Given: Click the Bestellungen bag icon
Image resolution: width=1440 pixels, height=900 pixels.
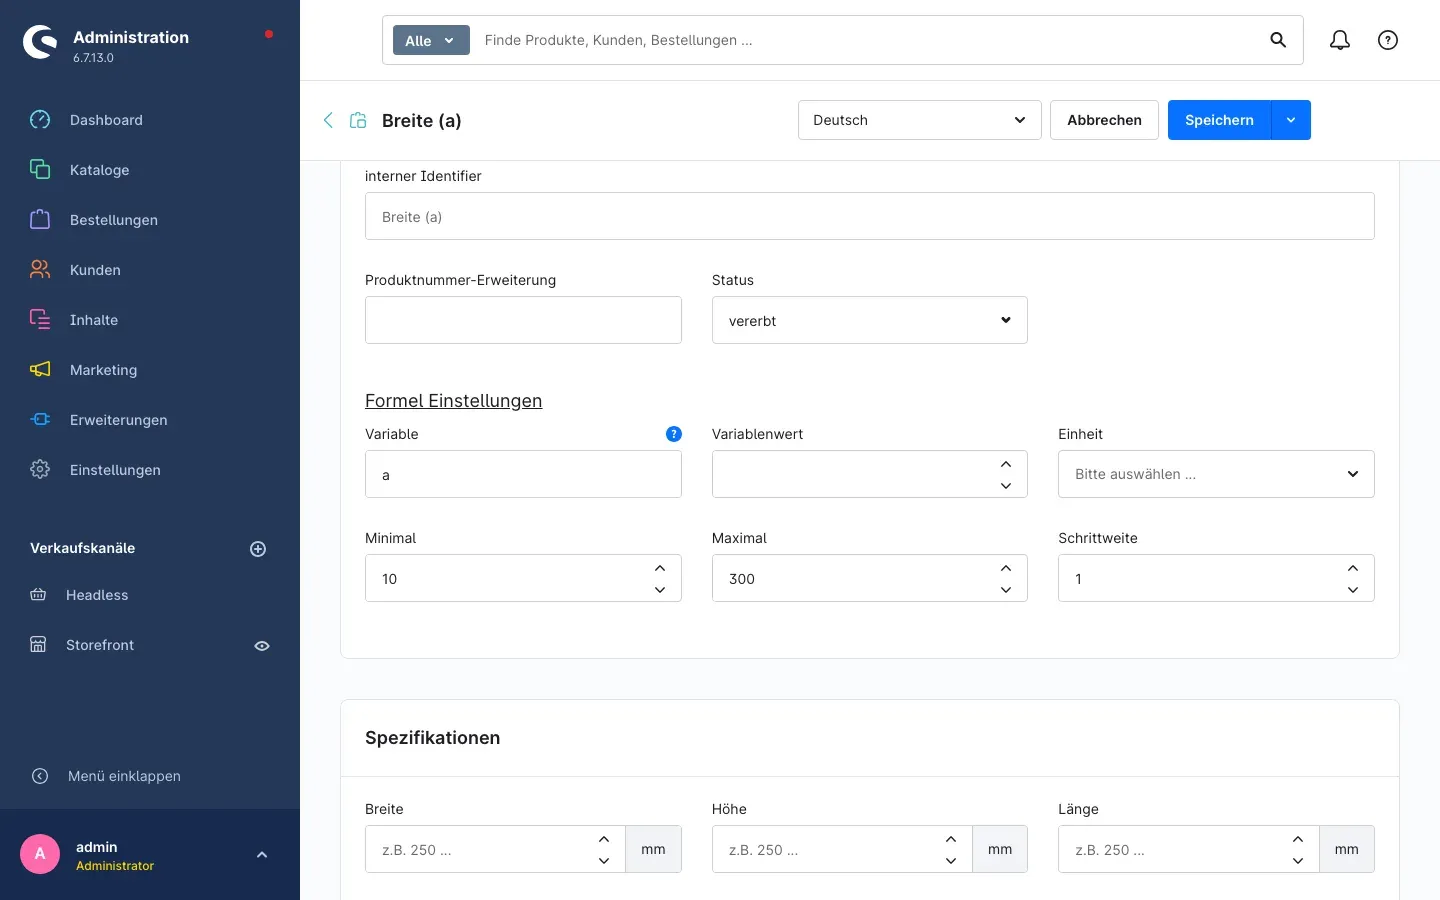Looking at the screenshot, I should [x=40, y=220].
